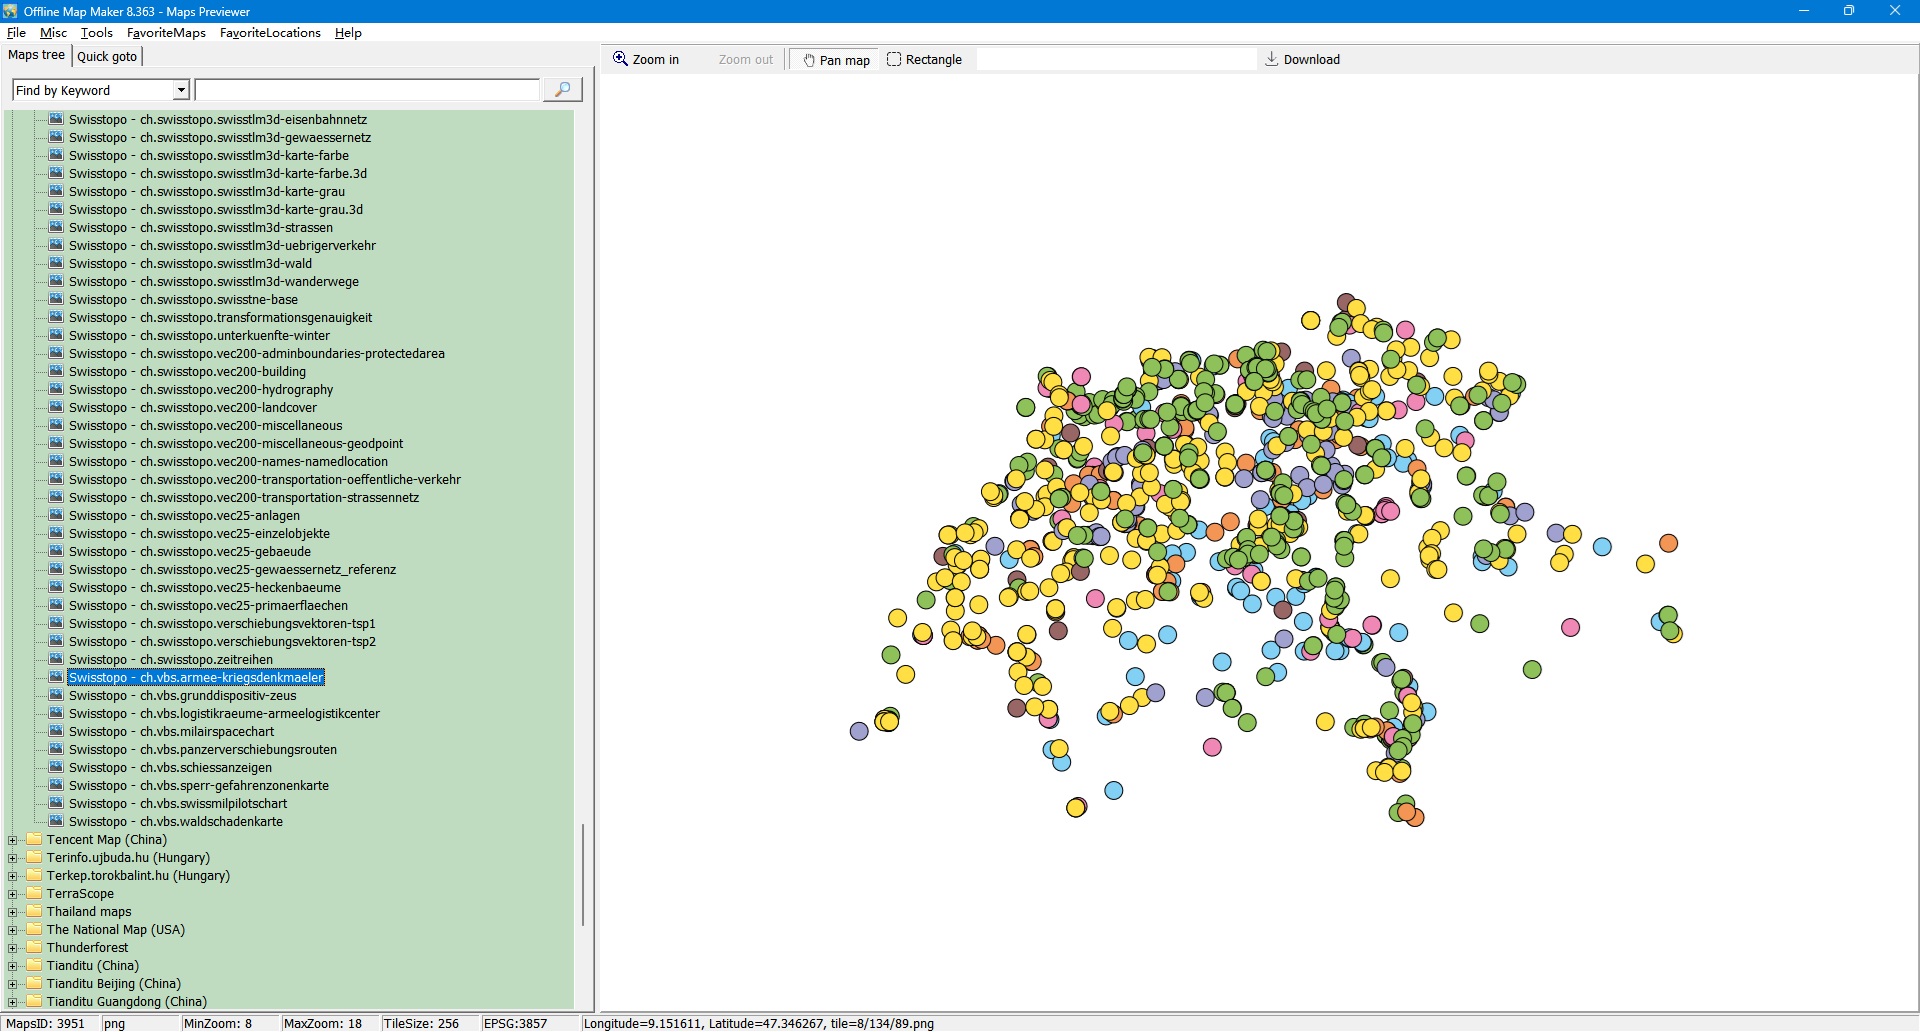The height and width of the screenshot is (1032, 1920).
Task: Expand The National Map (USA) node
Action: coord(13,930)
